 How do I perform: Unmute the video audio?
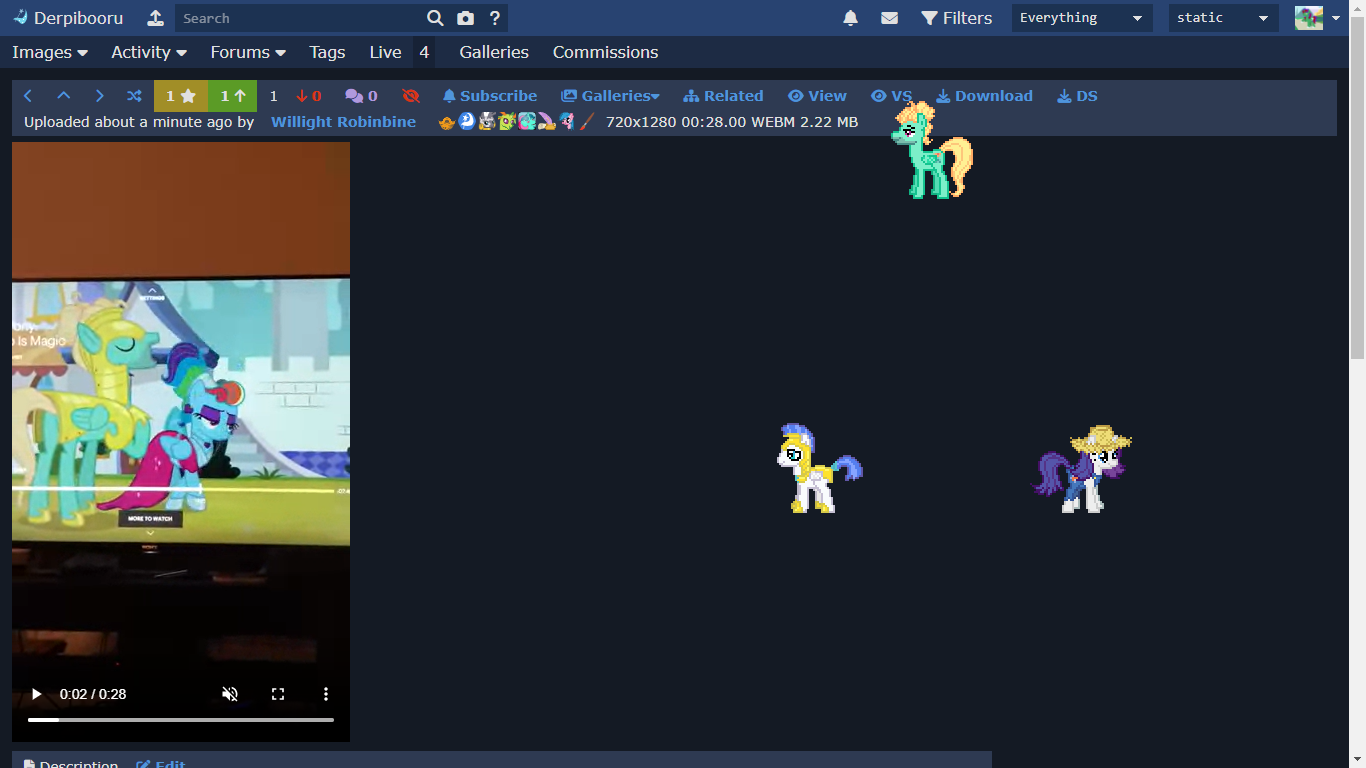coord(230,694)
